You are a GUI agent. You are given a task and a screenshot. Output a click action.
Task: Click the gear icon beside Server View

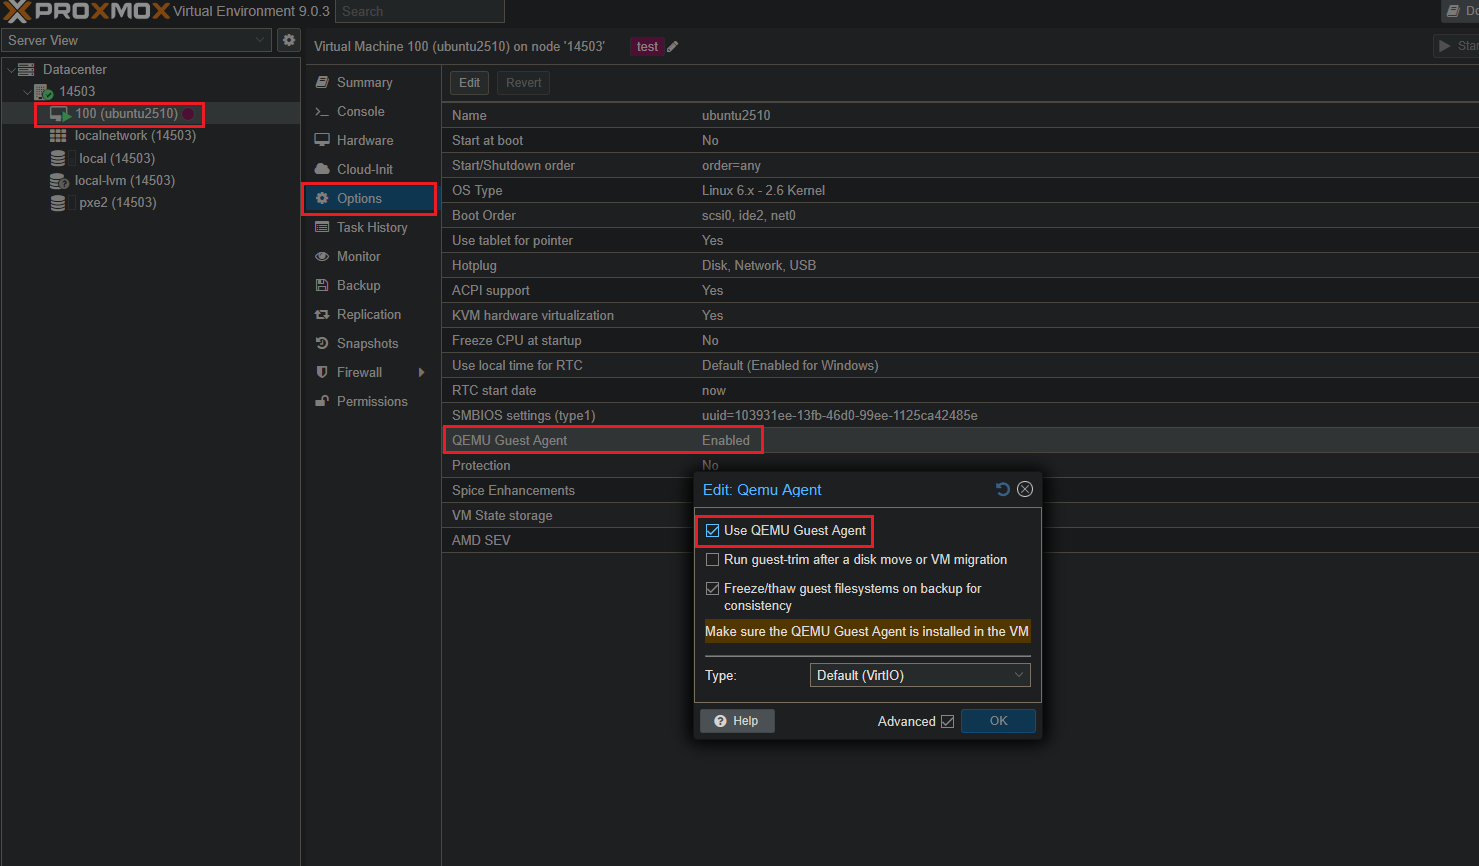(x=289, y=40)
